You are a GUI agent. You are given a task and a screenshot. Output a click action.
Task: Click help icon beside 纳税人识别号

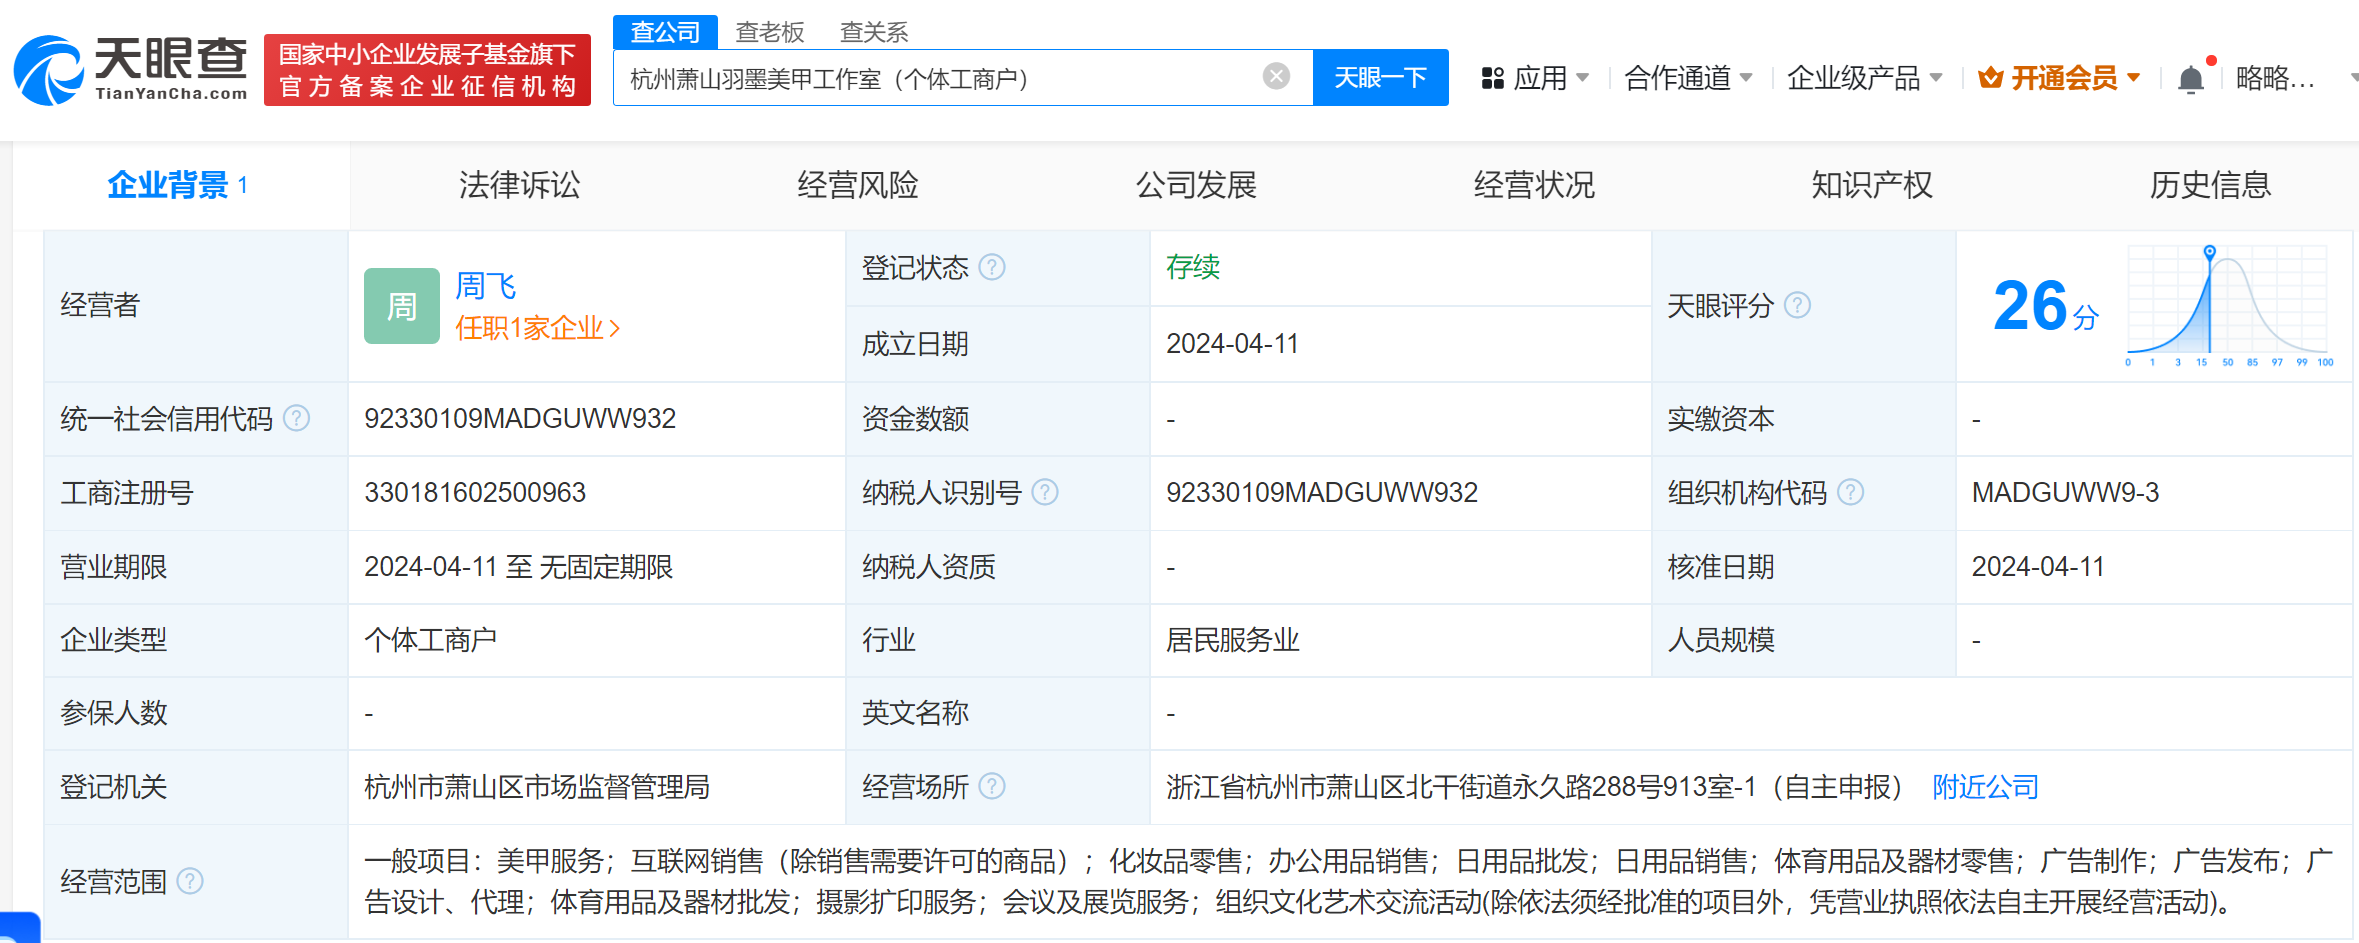1045,492
